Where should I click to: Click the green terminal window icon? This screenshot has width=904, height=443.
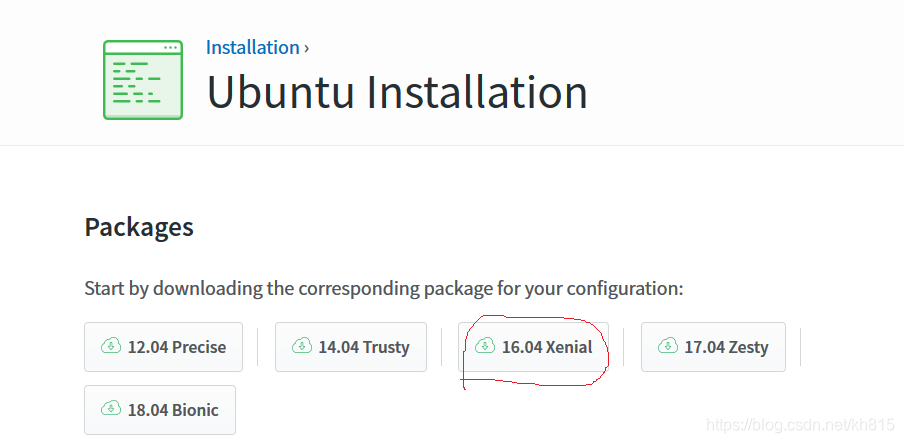143,80
